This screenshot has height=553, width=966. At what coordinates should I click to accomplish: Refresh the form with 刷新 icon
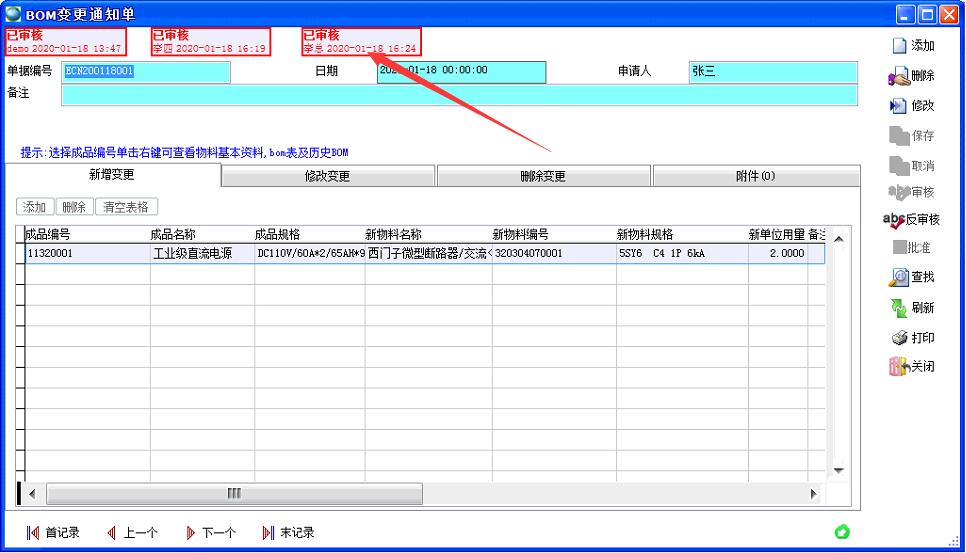(899, 308)
